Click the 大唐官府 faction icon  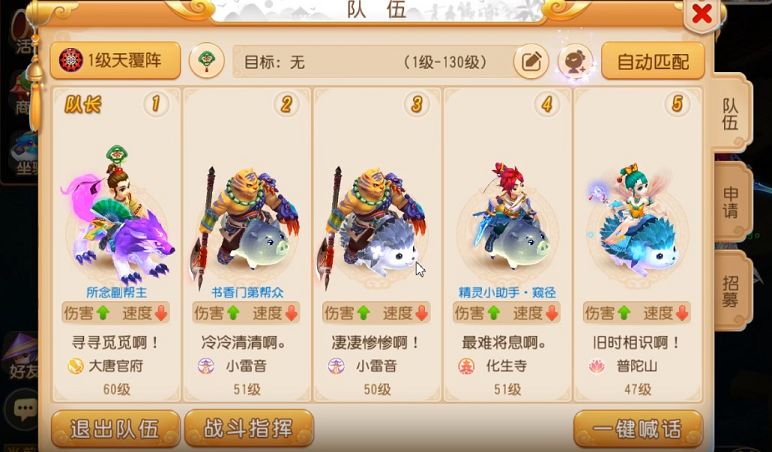pos(75,366)
